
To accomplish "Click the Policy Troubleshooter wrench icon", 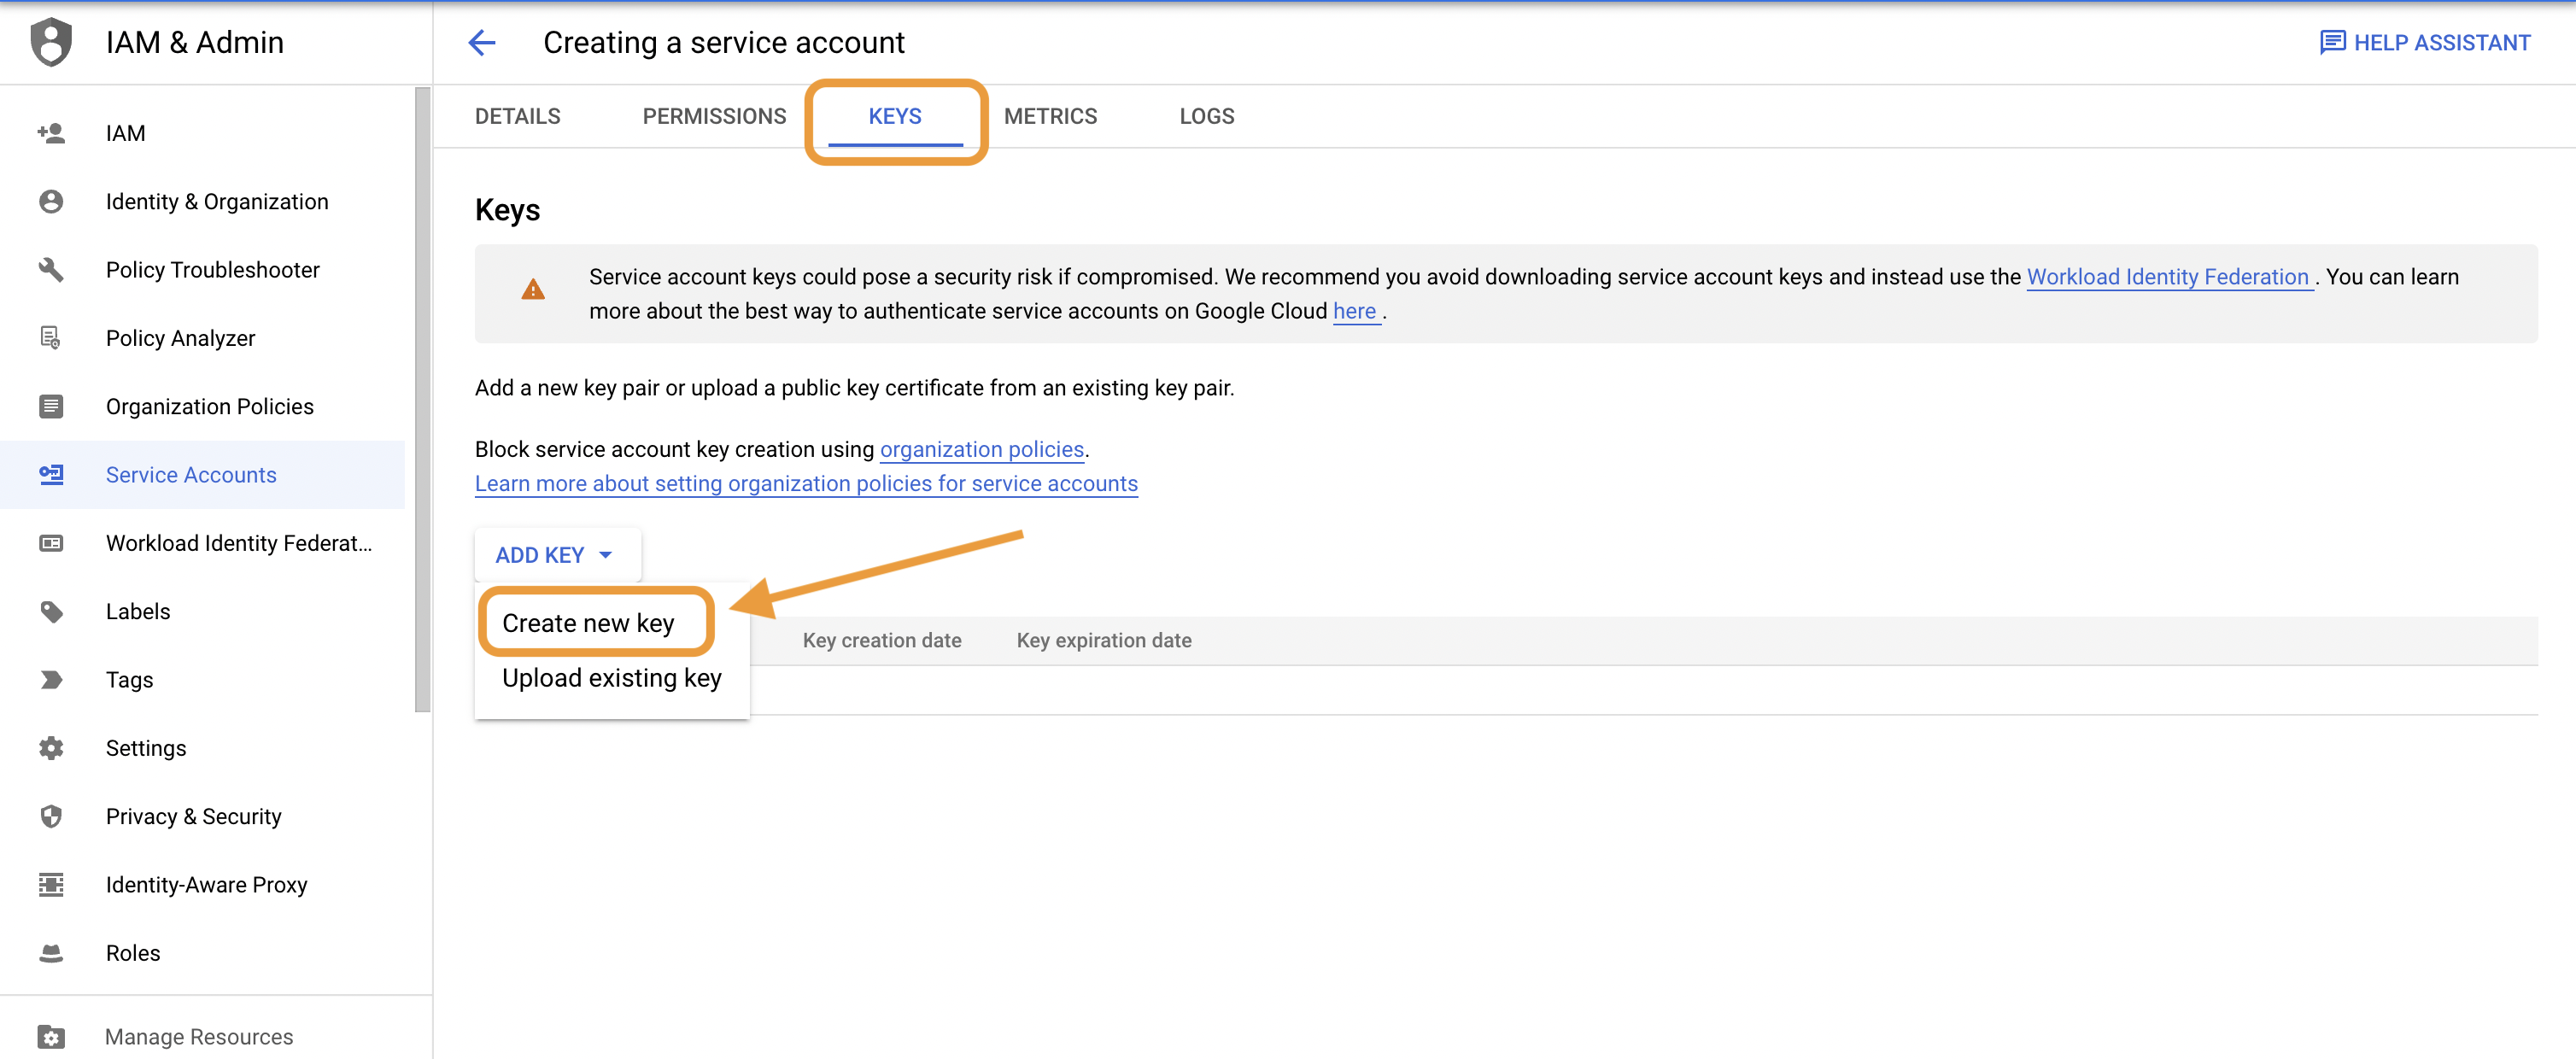I will point(51,270).
